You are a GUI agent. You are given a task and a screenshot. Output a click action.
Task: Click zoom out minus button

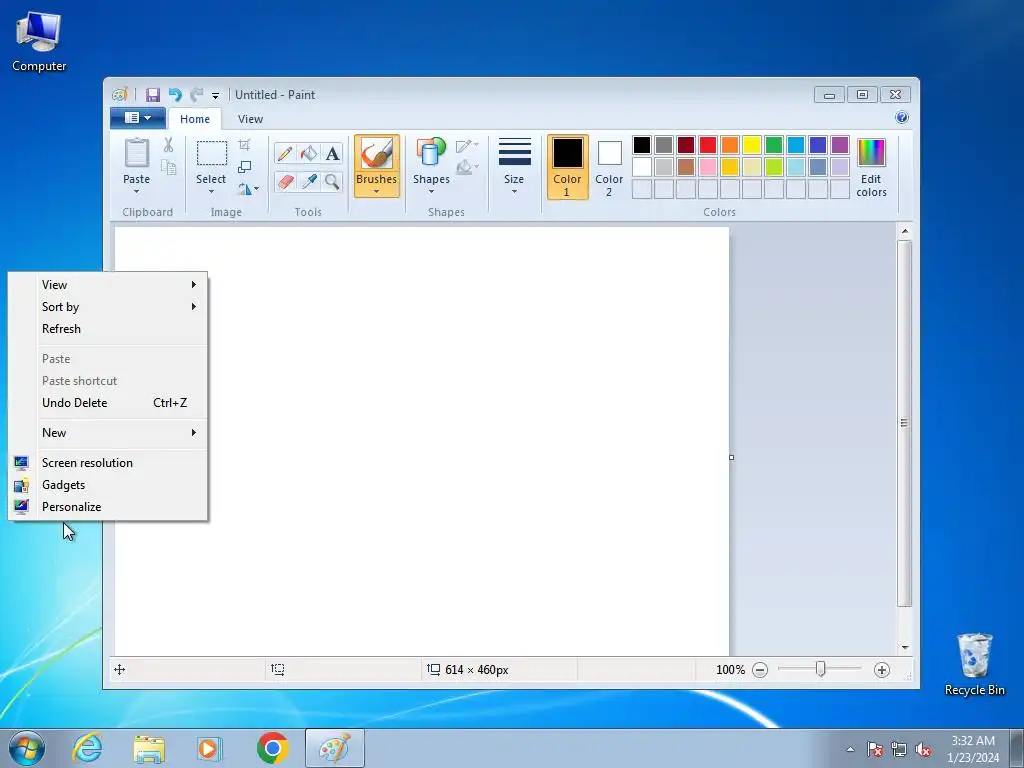click(760, 670)
